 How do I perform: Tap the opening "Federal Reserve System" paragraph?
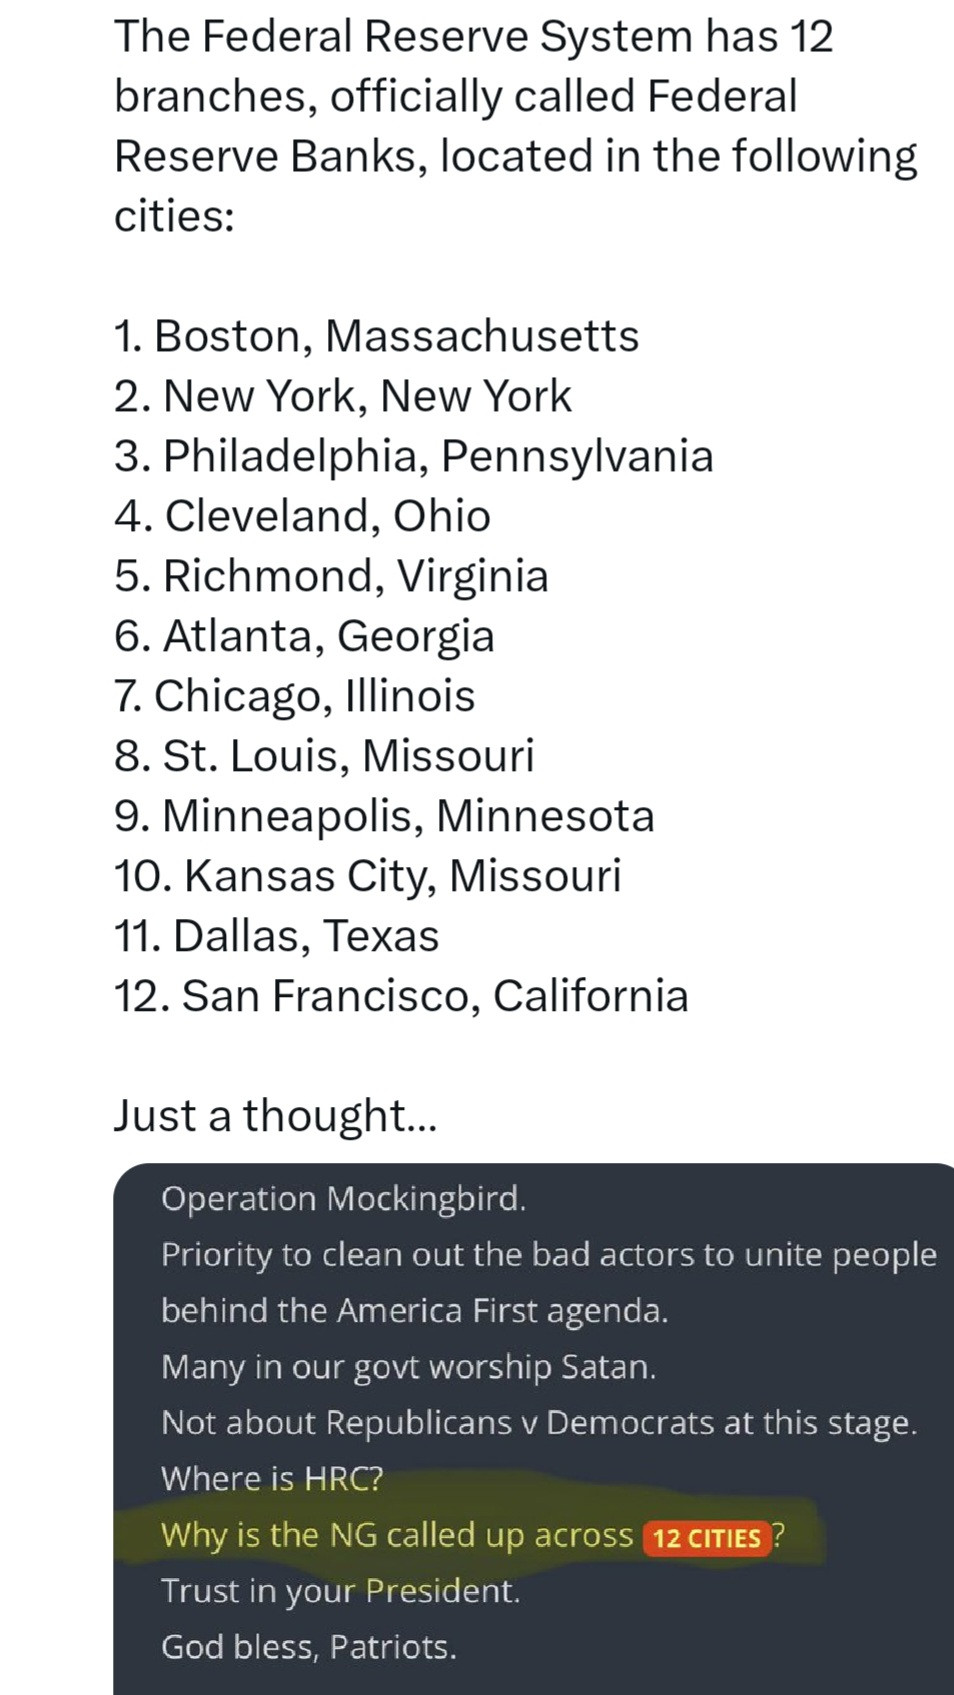[514, 126]
